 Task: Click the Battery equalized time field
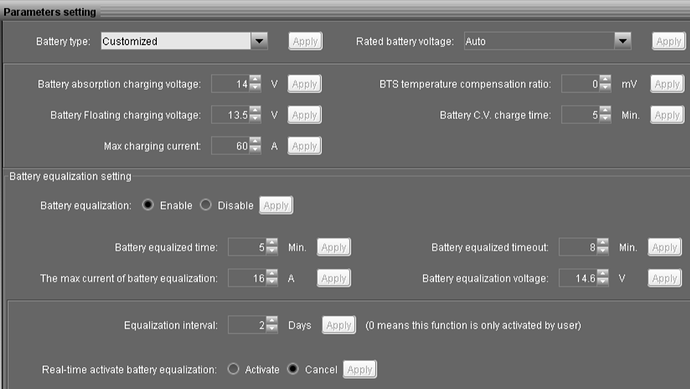tap(247, 247)
